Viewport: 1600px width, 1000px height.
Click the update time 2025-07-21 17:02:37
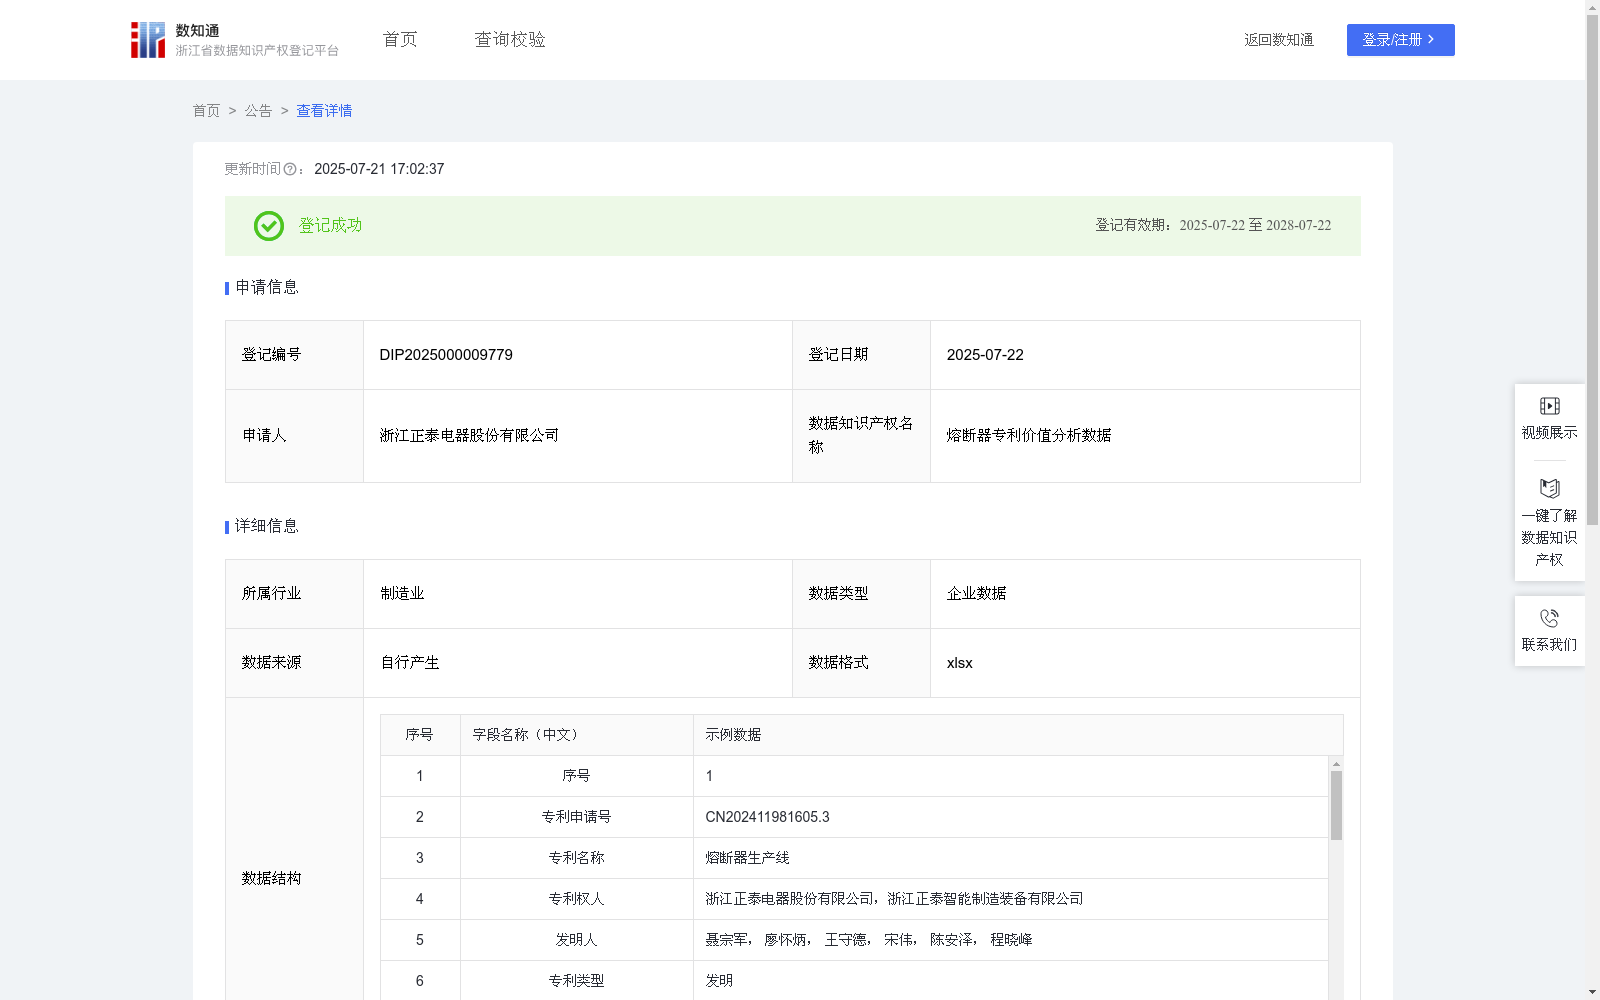click(x=379, y=169)
